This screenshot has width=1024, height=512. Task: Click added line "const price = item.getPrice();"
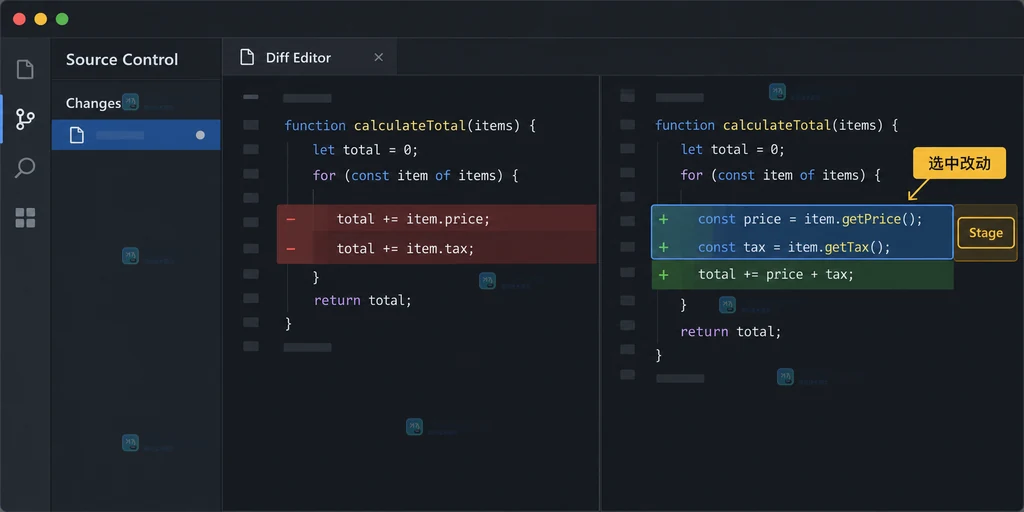click(x=802, y=219)
